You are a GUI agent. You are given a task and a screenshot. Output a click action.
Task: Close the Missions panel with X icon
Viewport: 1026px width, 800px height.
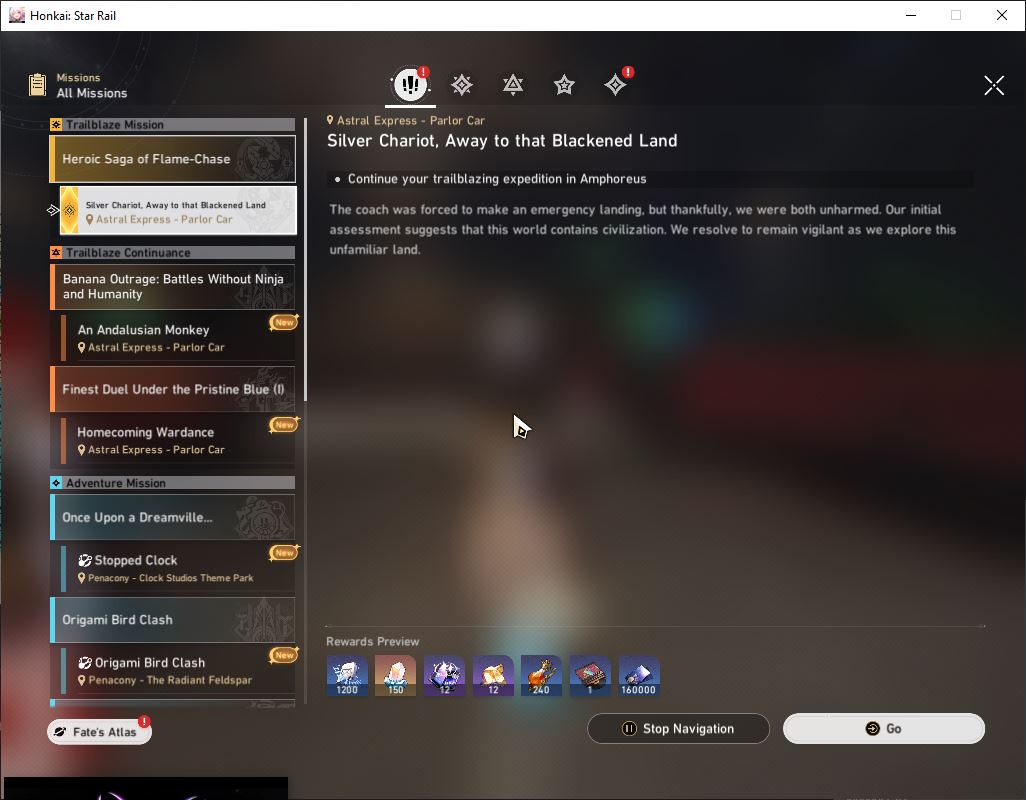(x=994, y=85)
